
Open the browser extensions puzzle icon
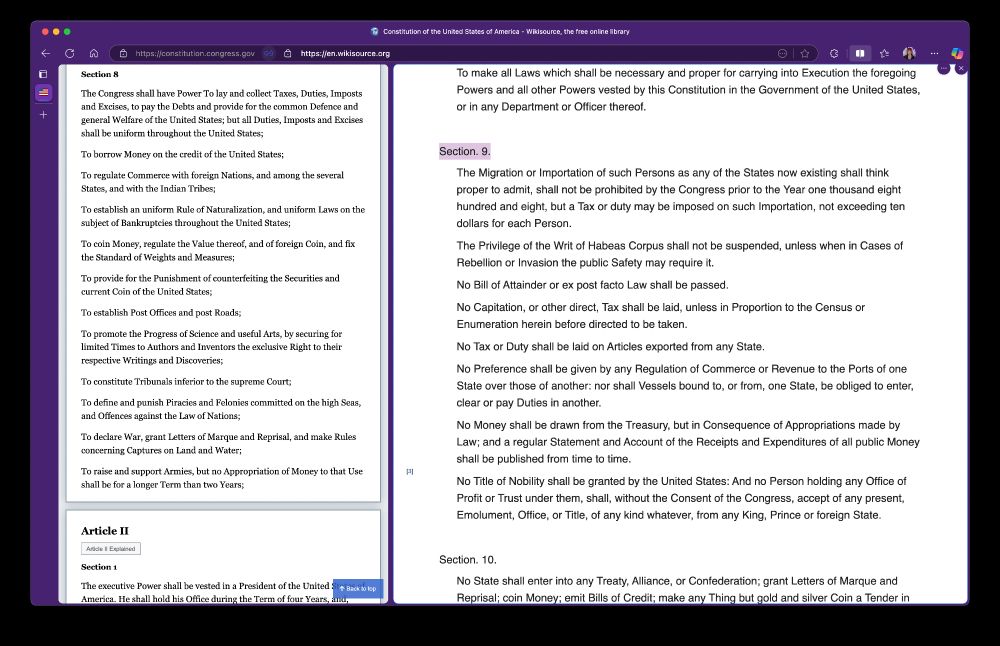[834, 54]
